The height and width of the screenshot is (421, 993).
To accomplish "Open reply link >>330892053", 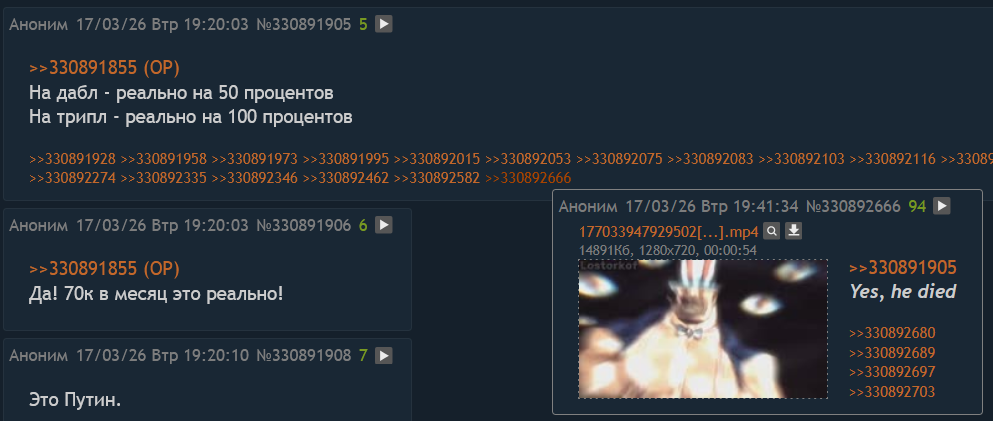I will (528, 160).
